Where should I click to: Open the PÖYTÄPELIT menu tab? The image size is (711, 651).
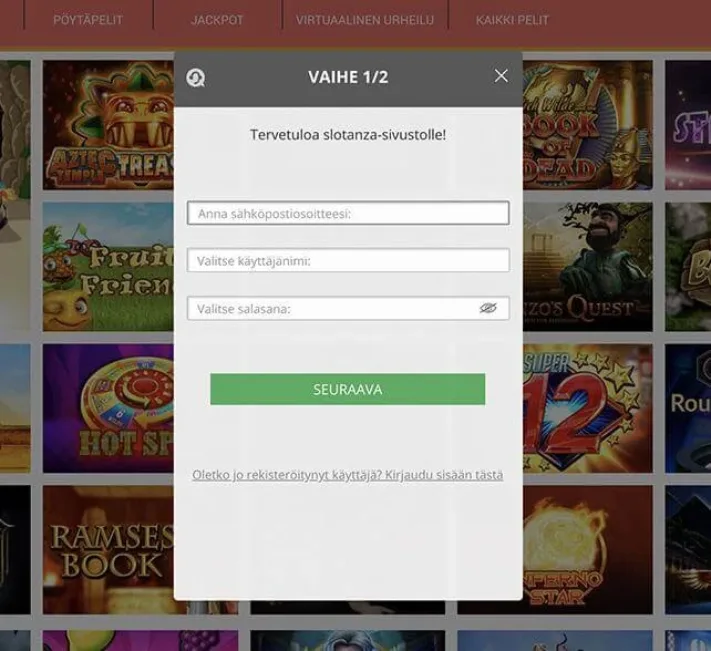(88, 20)
